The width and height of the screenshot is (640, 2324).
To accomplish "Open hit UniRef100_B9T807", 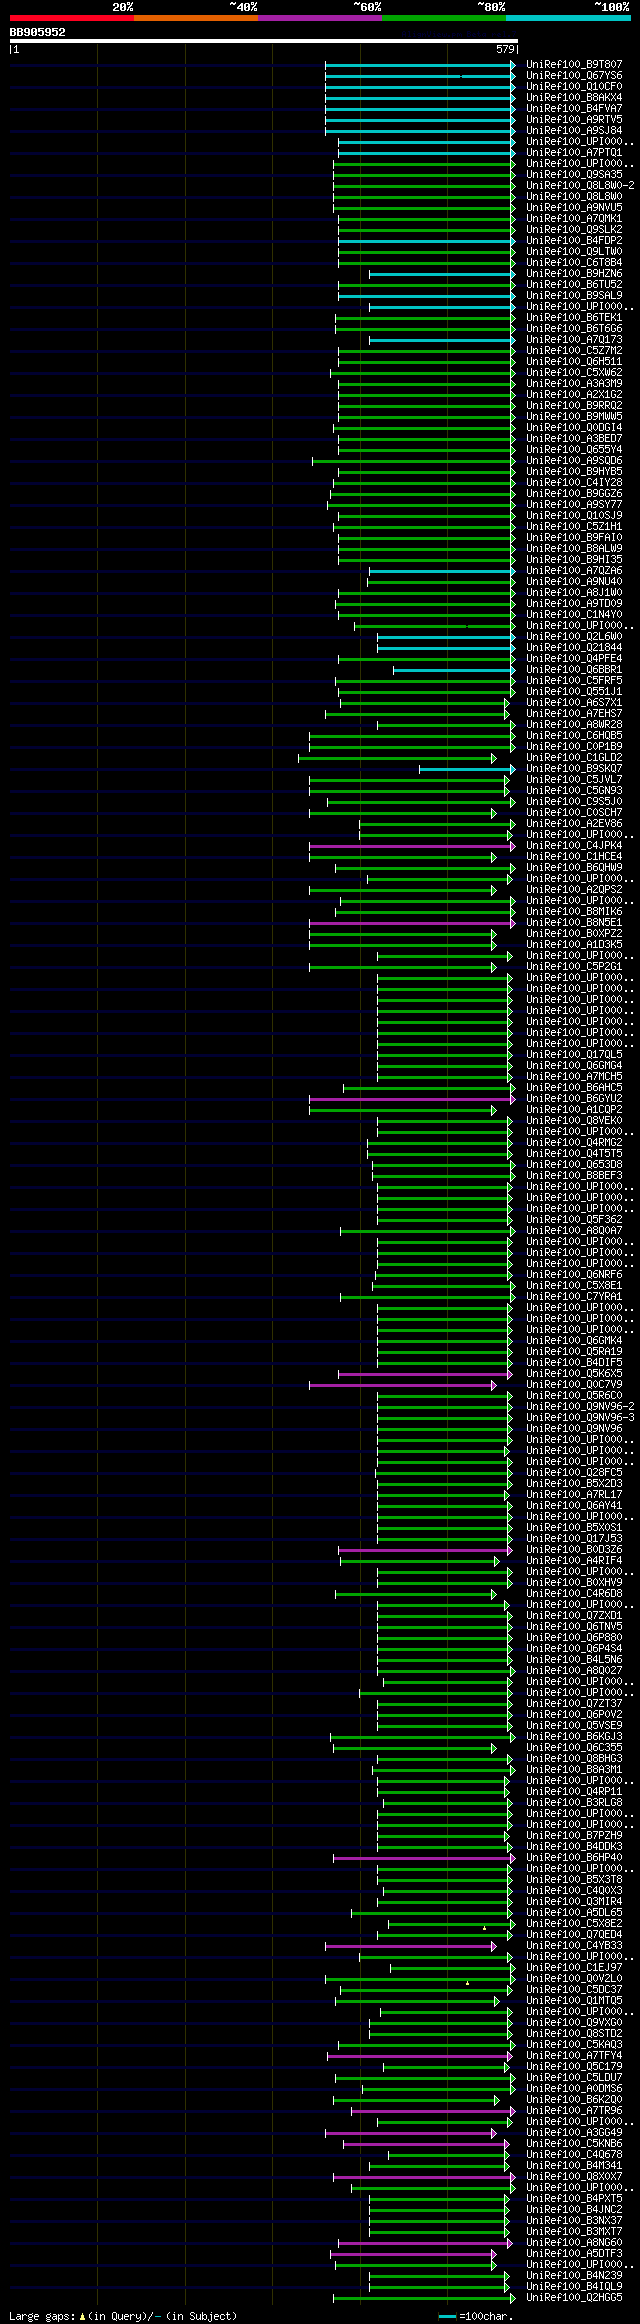I will point(574,65).
